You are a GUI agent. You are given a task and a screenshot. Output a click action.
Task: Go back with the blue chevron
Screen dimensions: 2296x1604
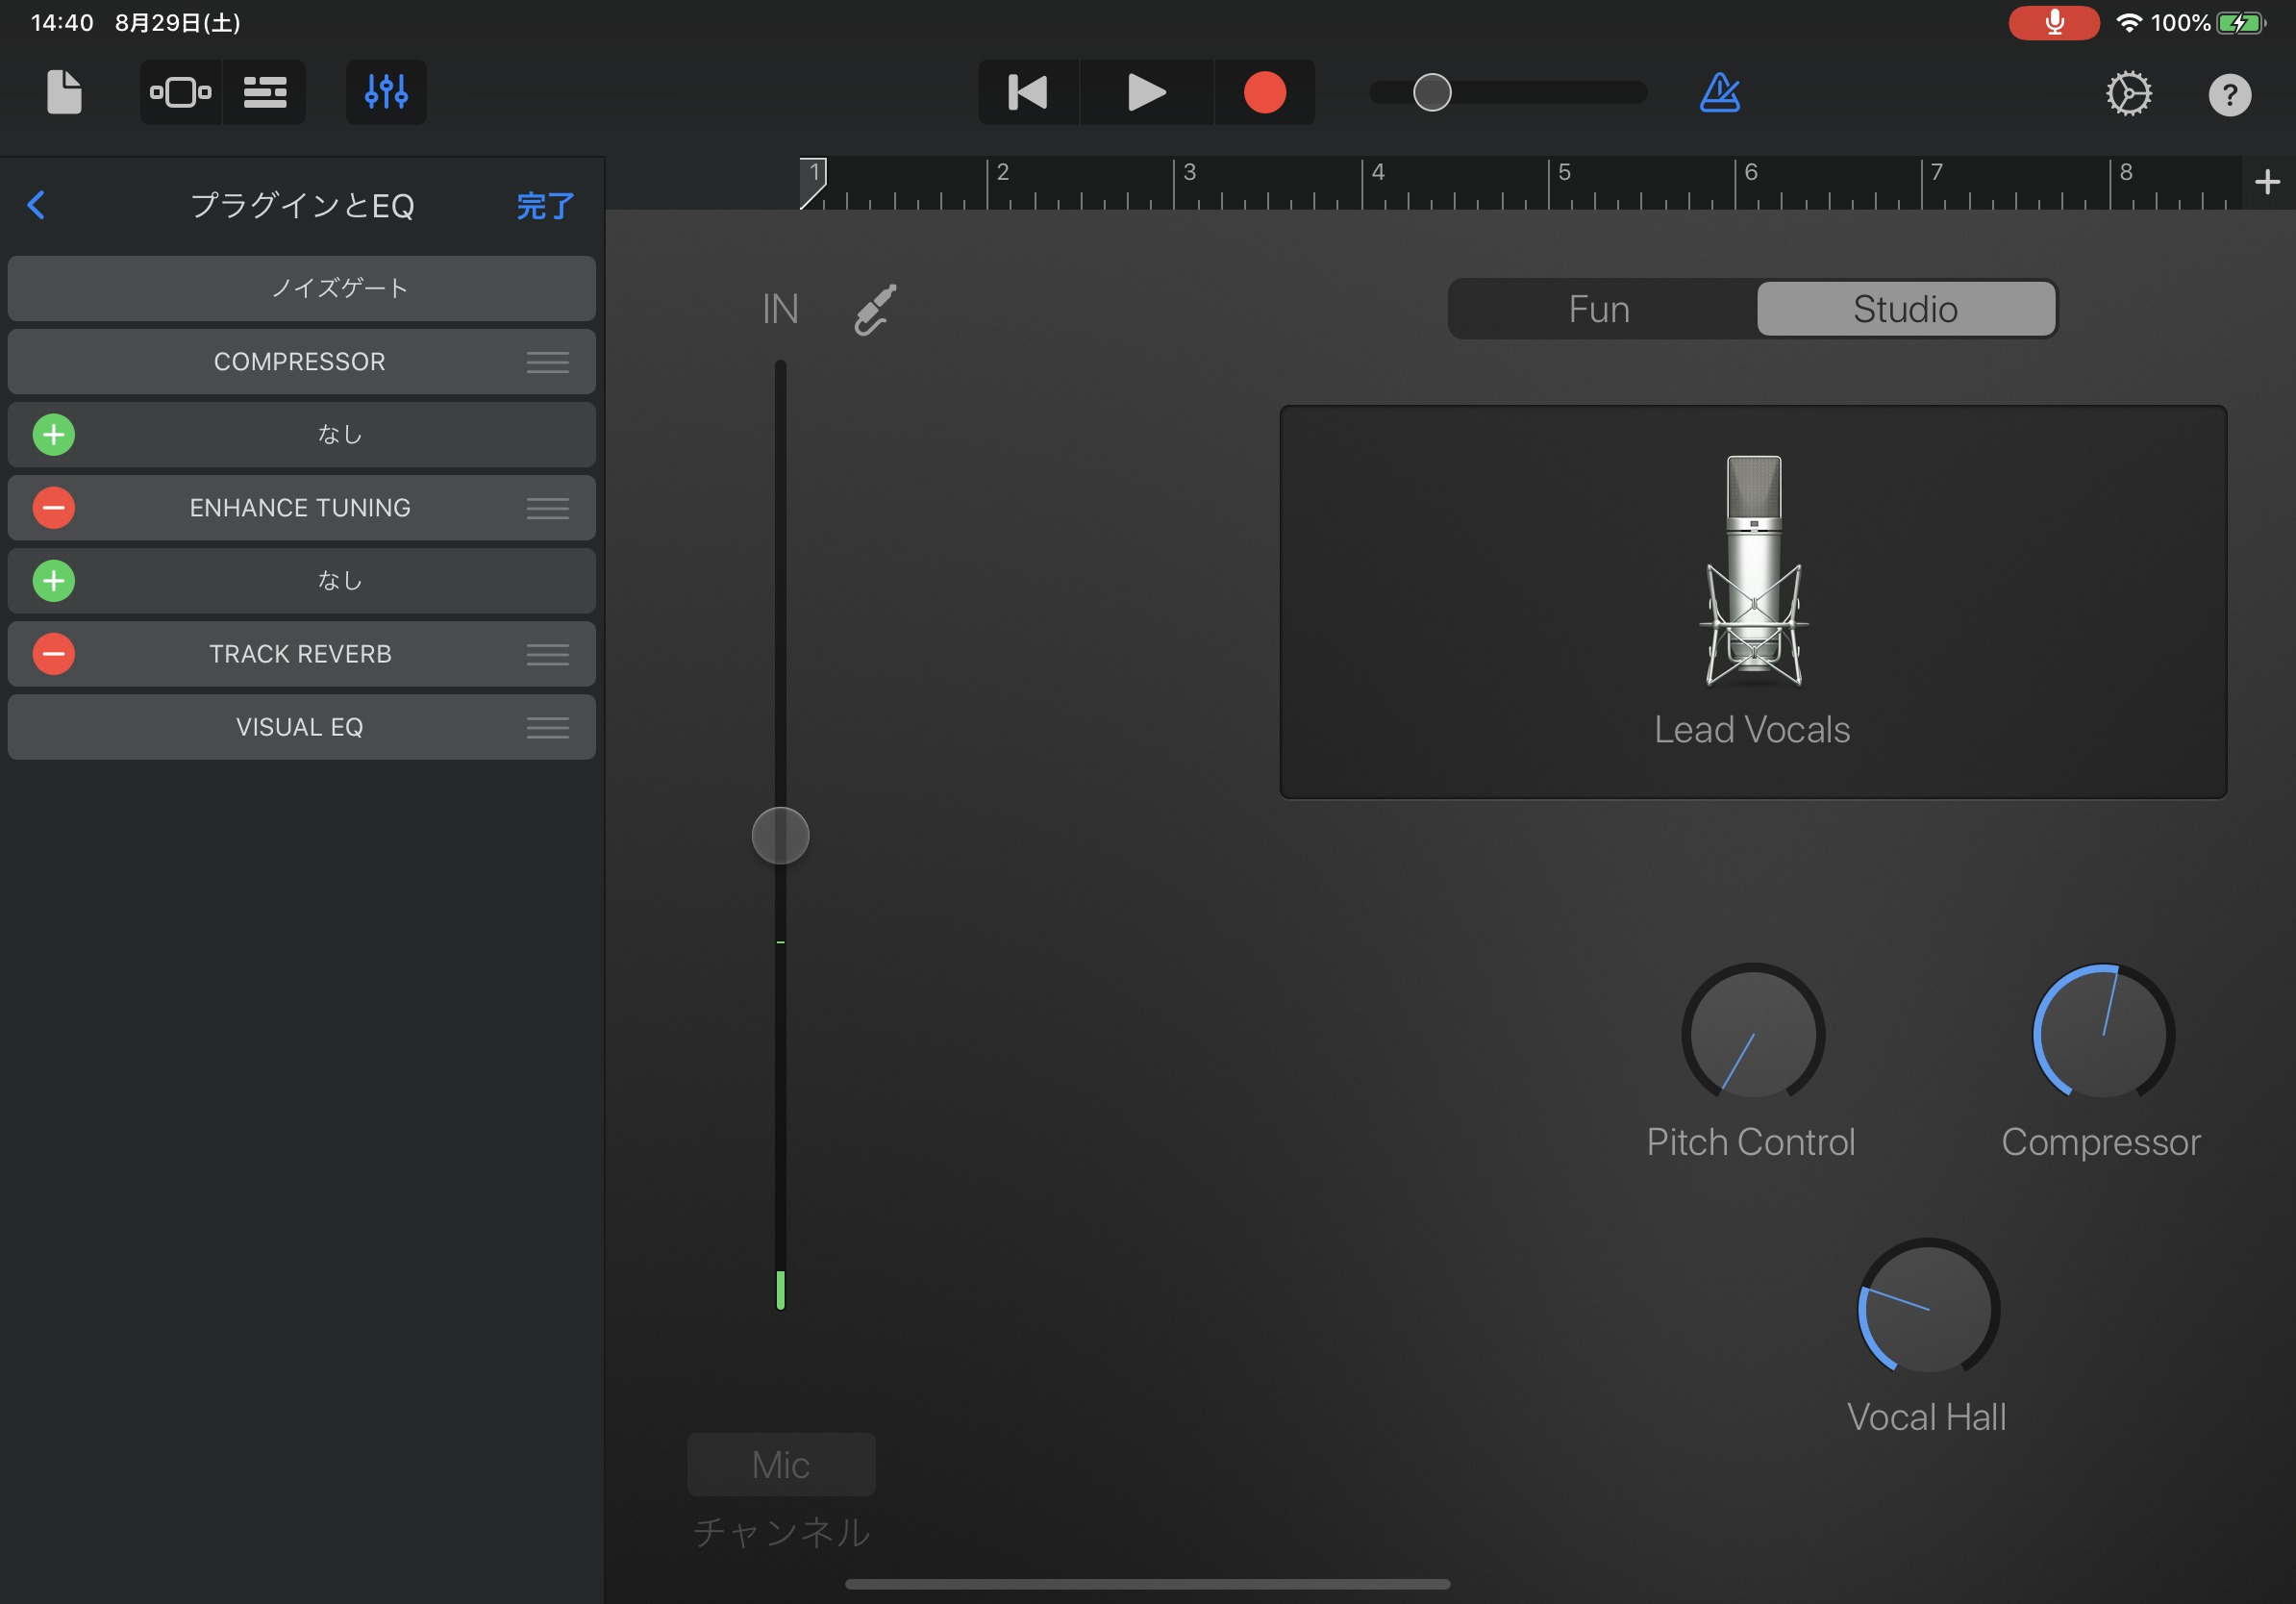coord(36,205)
